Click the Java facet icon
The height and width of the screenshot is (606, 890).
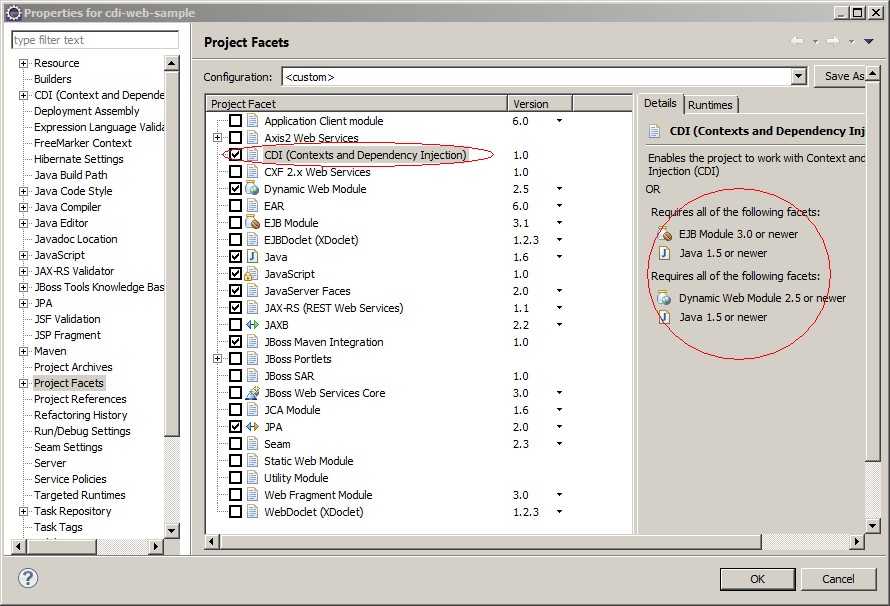pos(253,257)
